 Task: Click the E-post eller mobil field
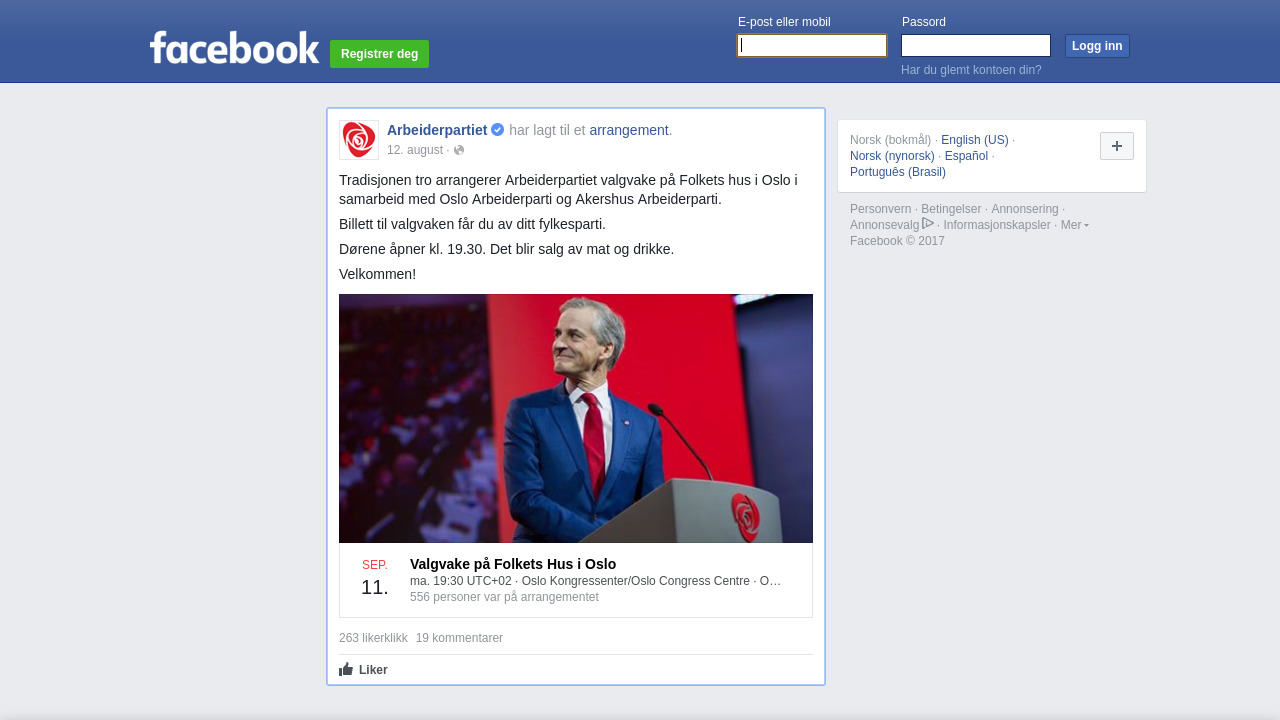(812, 45)
